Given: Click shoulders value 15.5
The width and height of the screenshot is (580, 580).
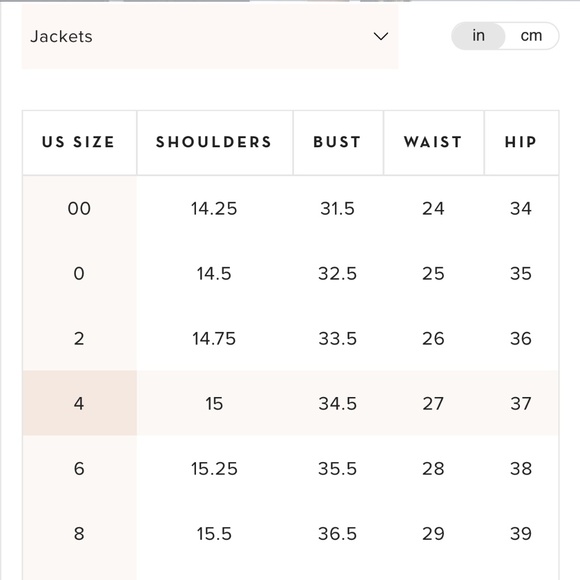Looking at the screenshot, I should pyautogui.click(x=214, y=533).
